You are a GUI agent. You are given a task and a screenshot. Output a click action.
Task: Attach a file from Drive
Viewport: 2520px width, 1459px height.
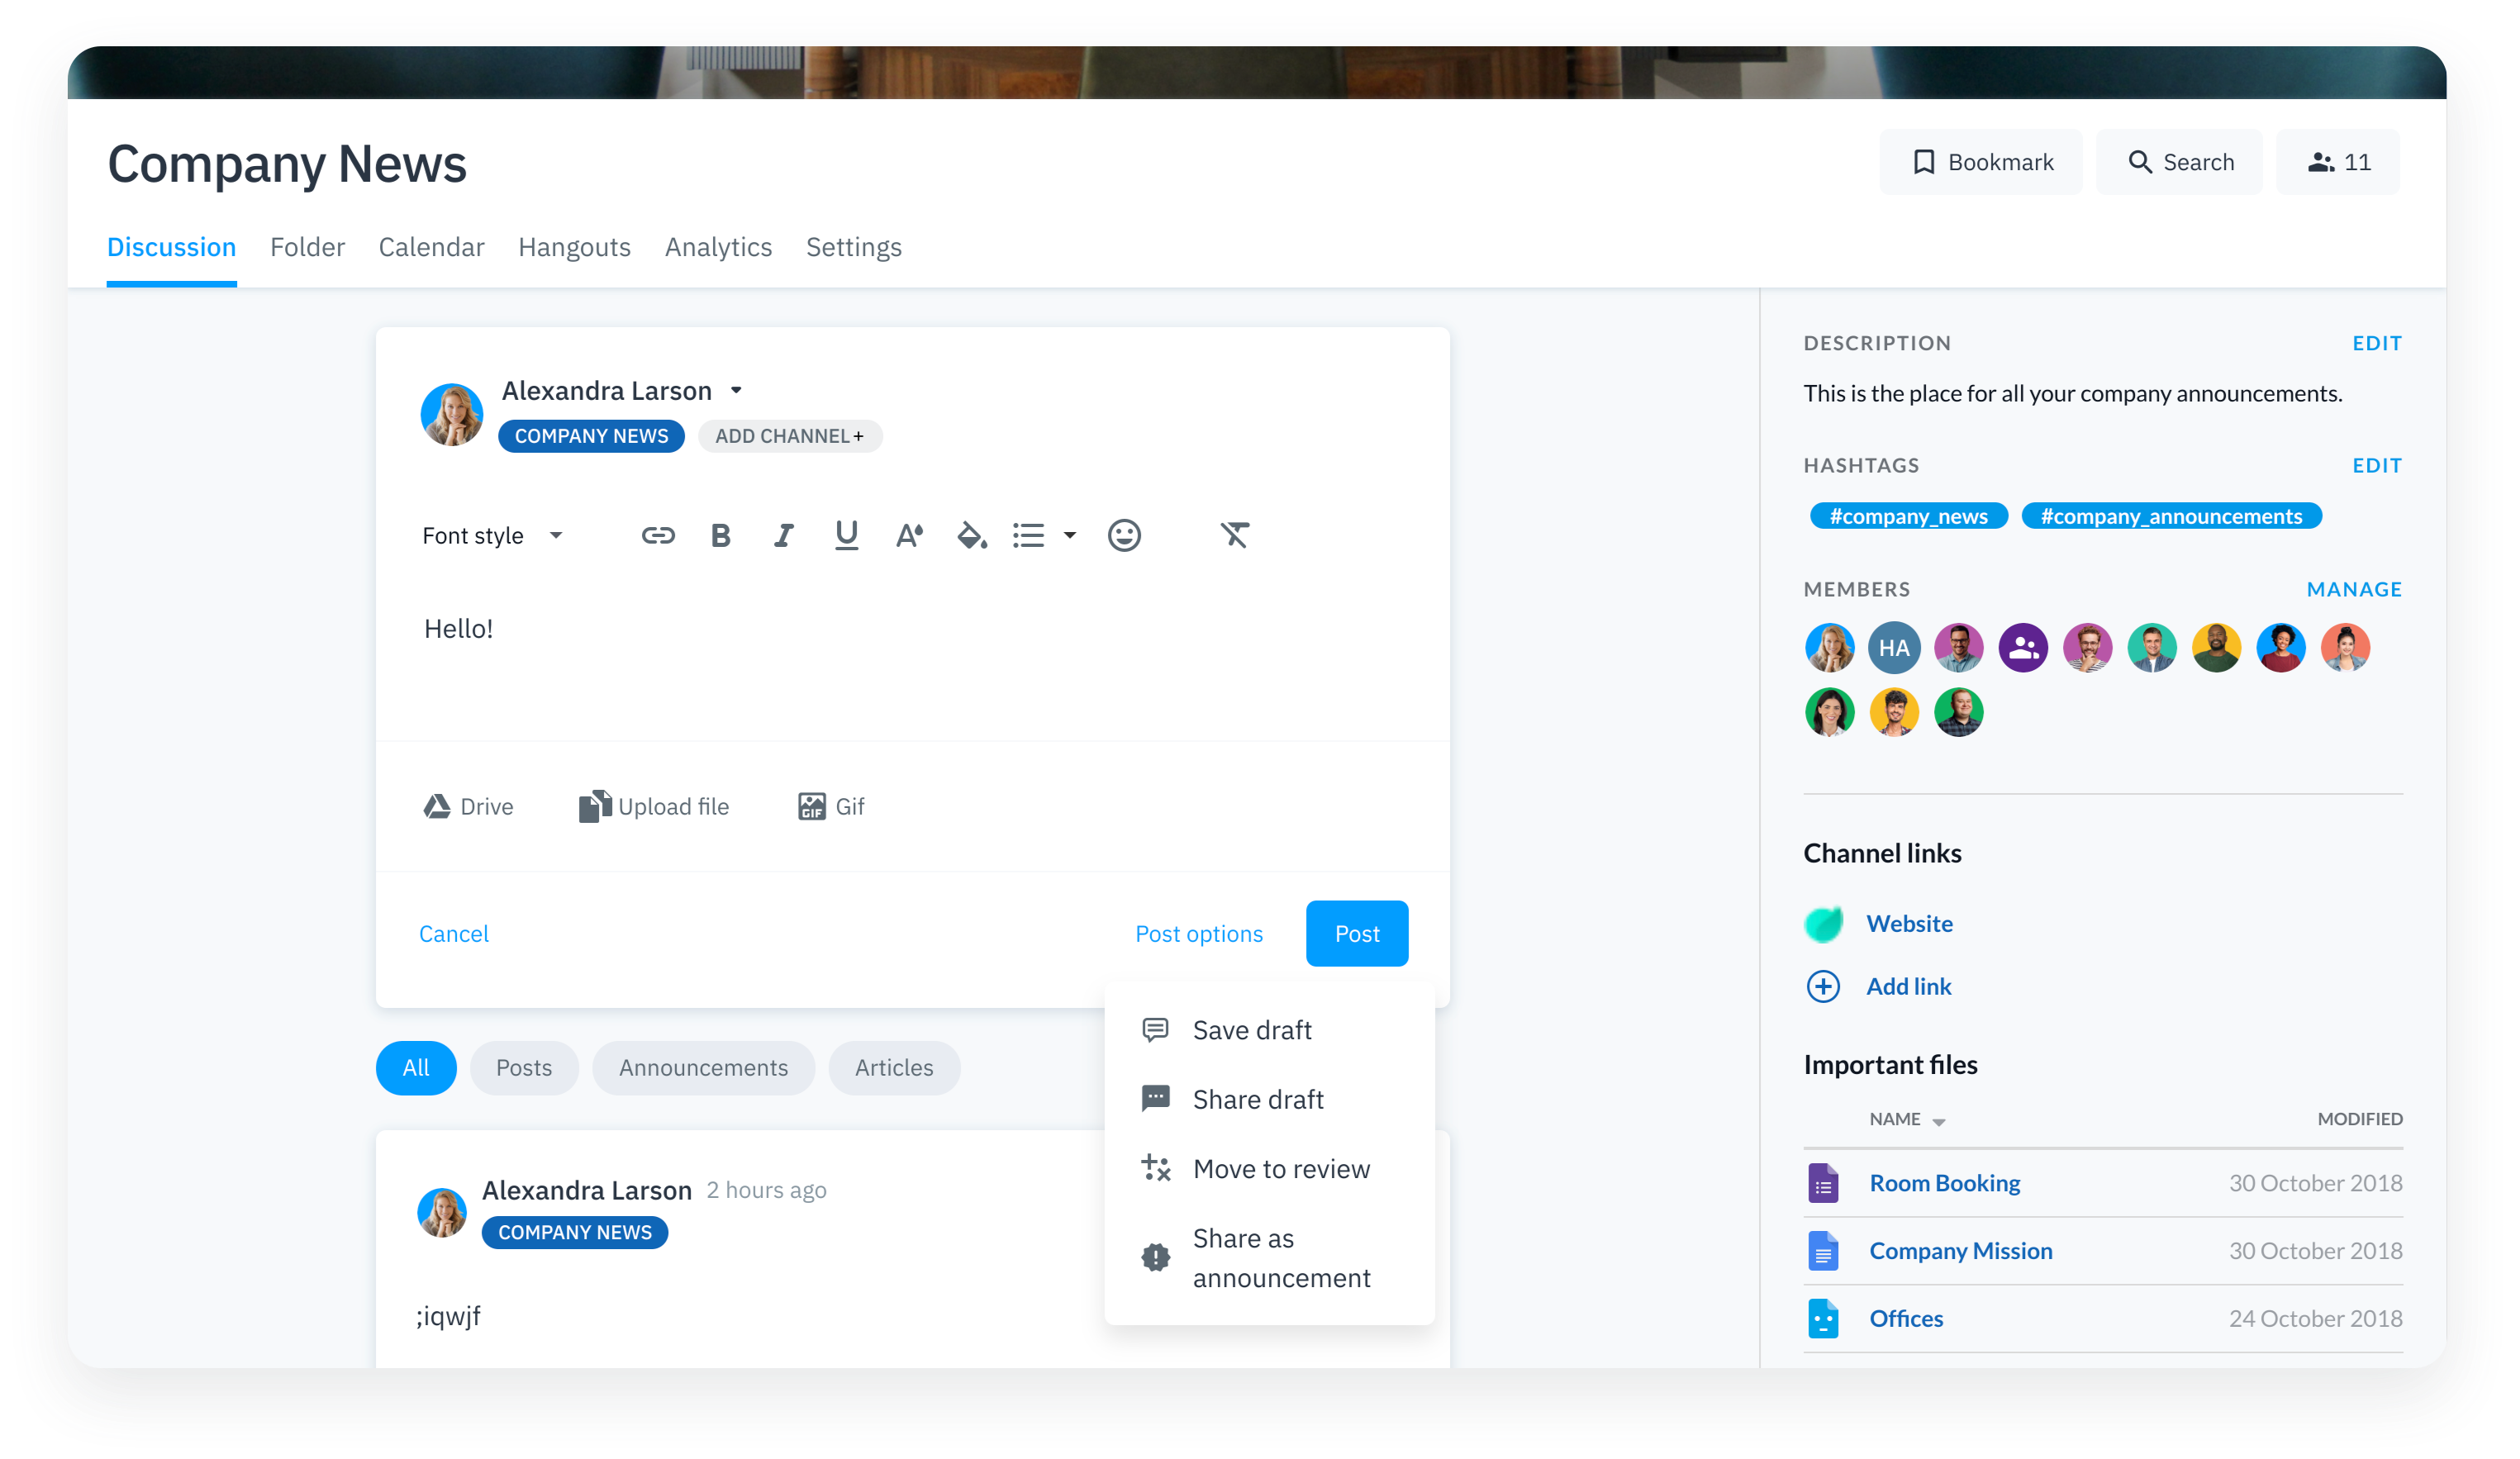(x=468, y=806)
